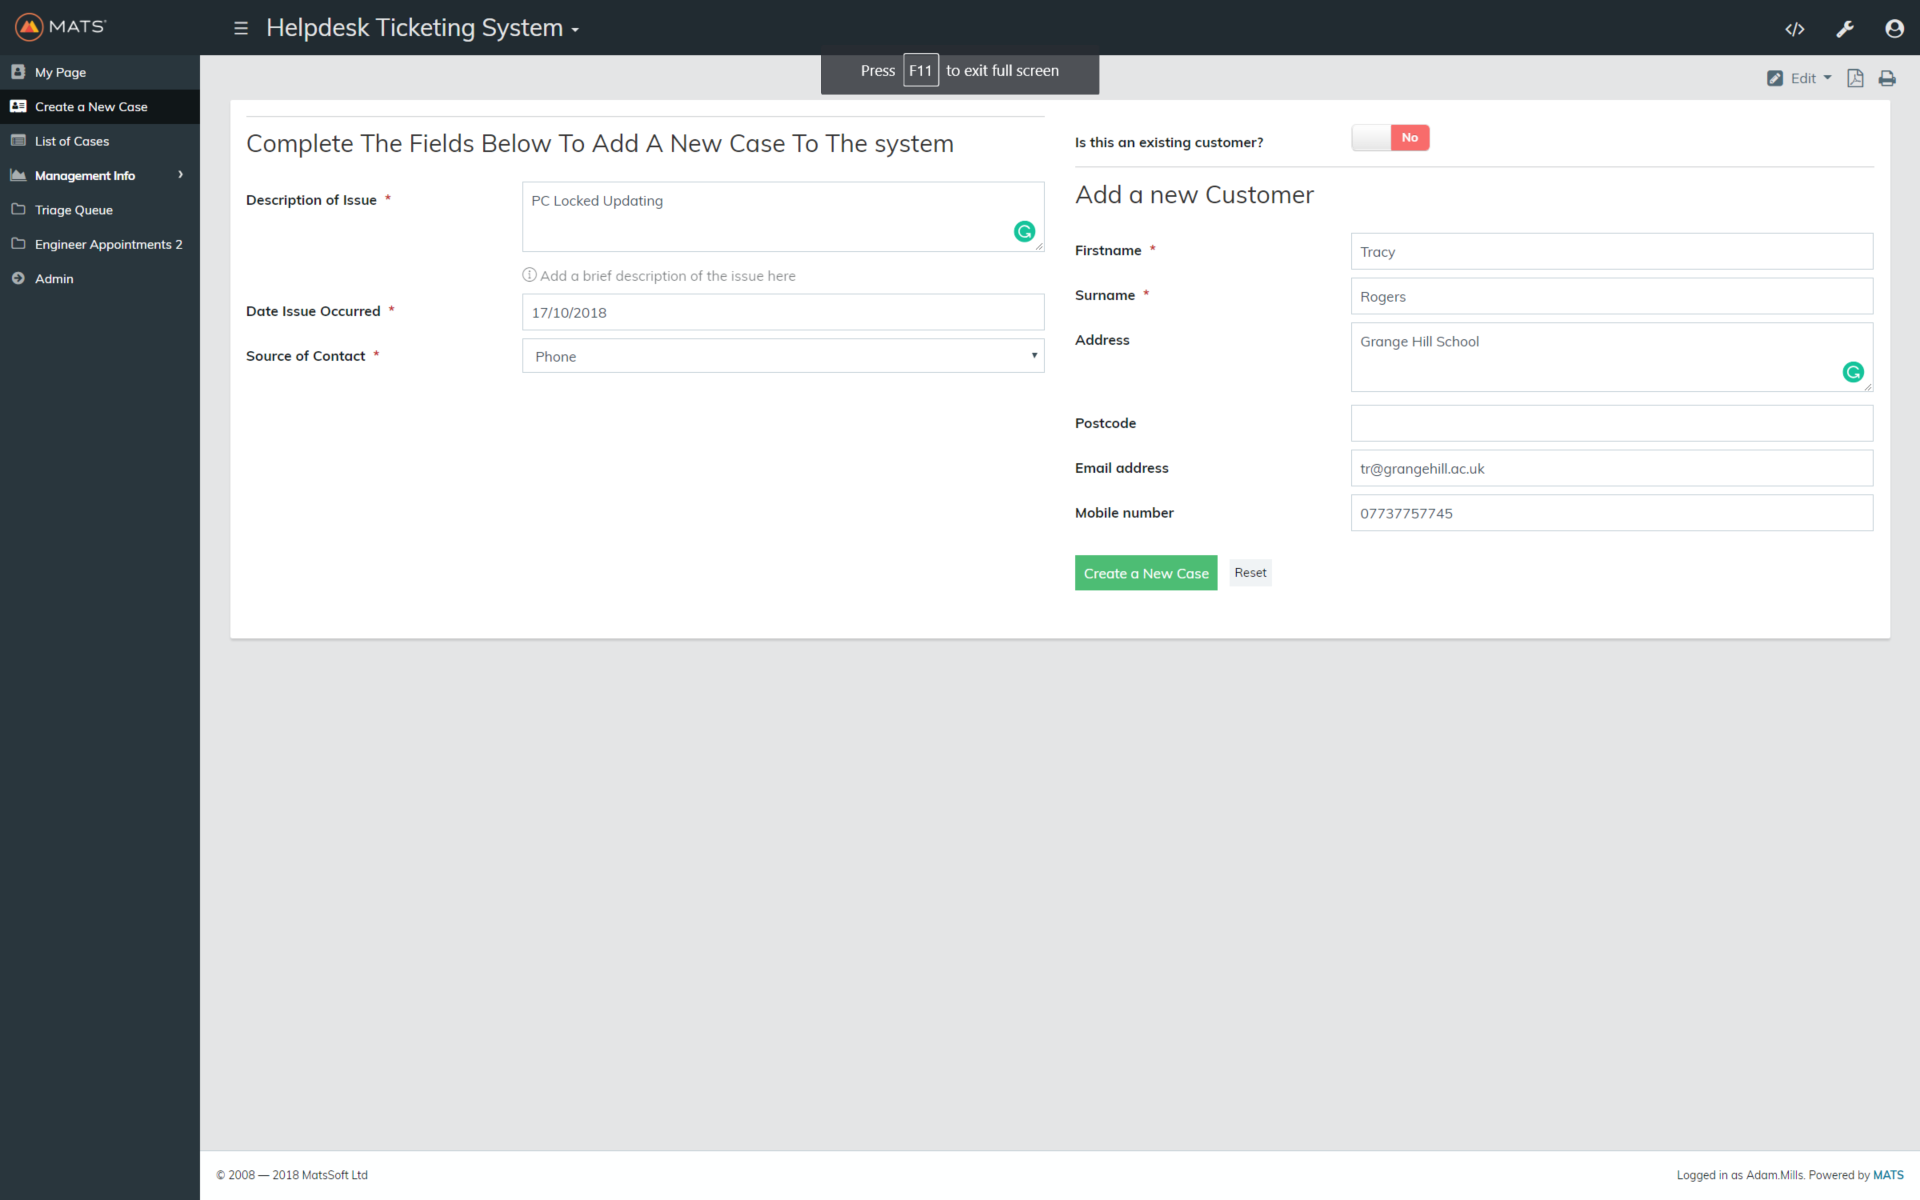Click the PDF export icon
The image size is (1920, 1200).
[1855, 78]
